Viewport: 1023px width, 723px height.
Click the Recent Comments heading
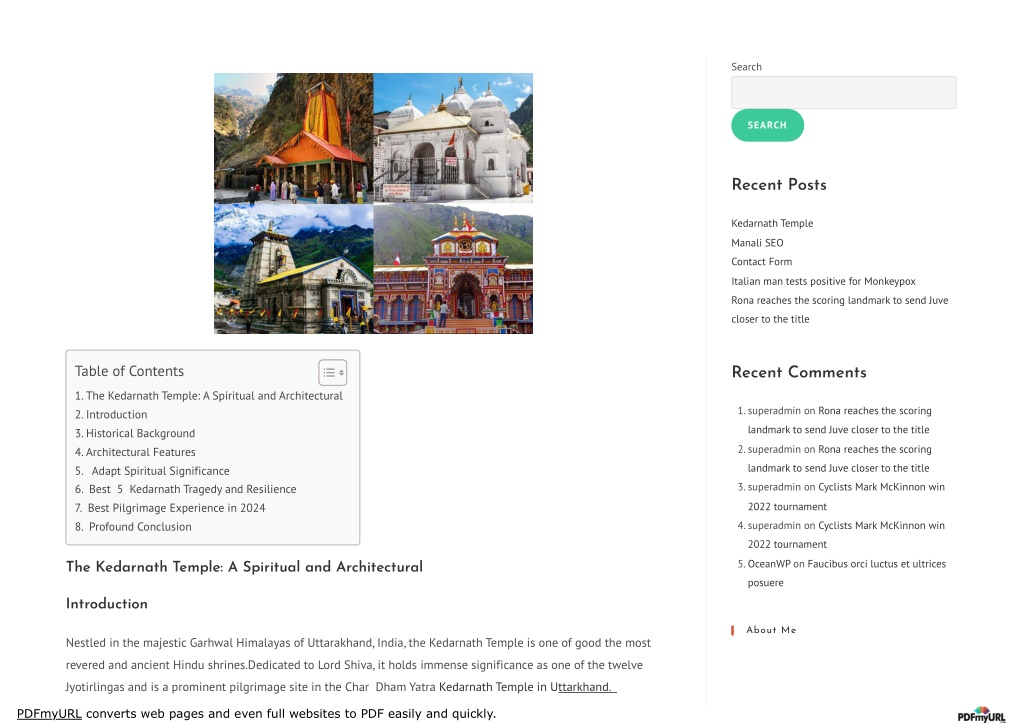click(799, 372)
